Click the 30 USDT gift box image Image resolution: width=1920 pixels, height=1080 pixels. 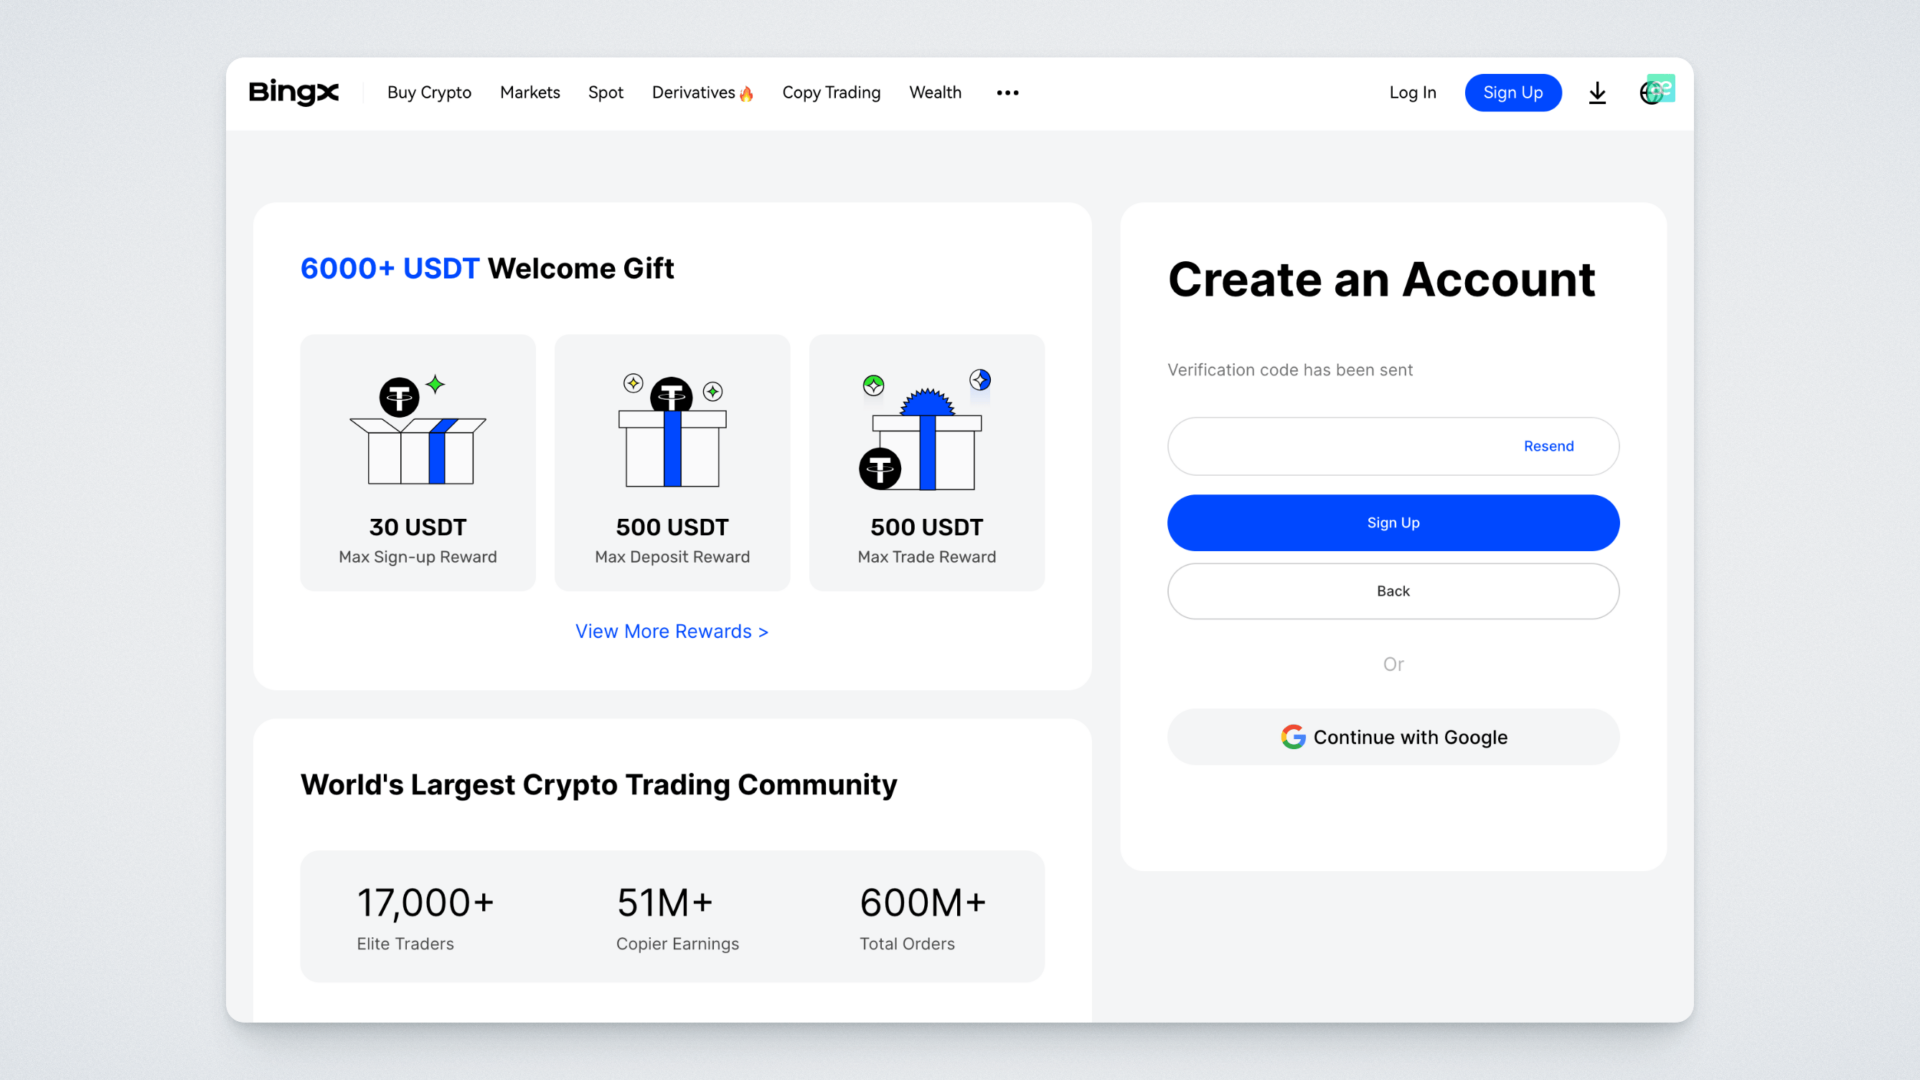(418, 433)
